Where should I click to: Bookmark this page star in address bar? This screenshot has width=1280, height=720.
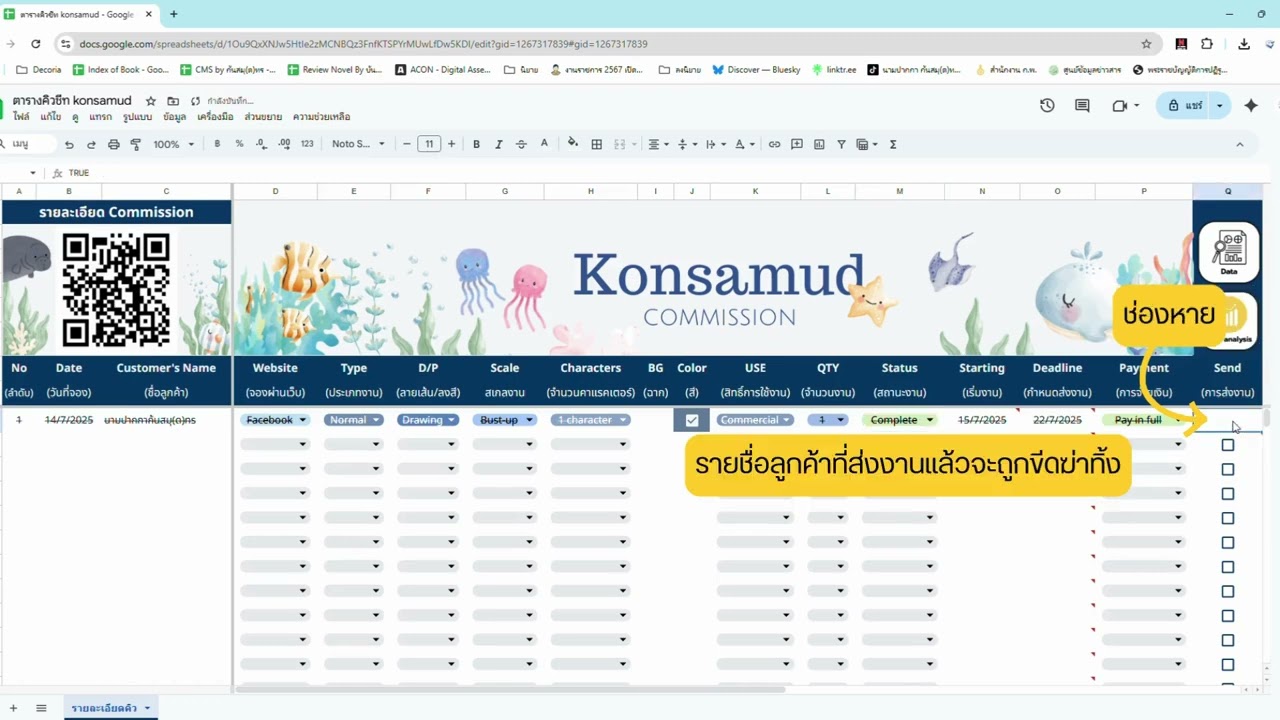(1146, 44)
